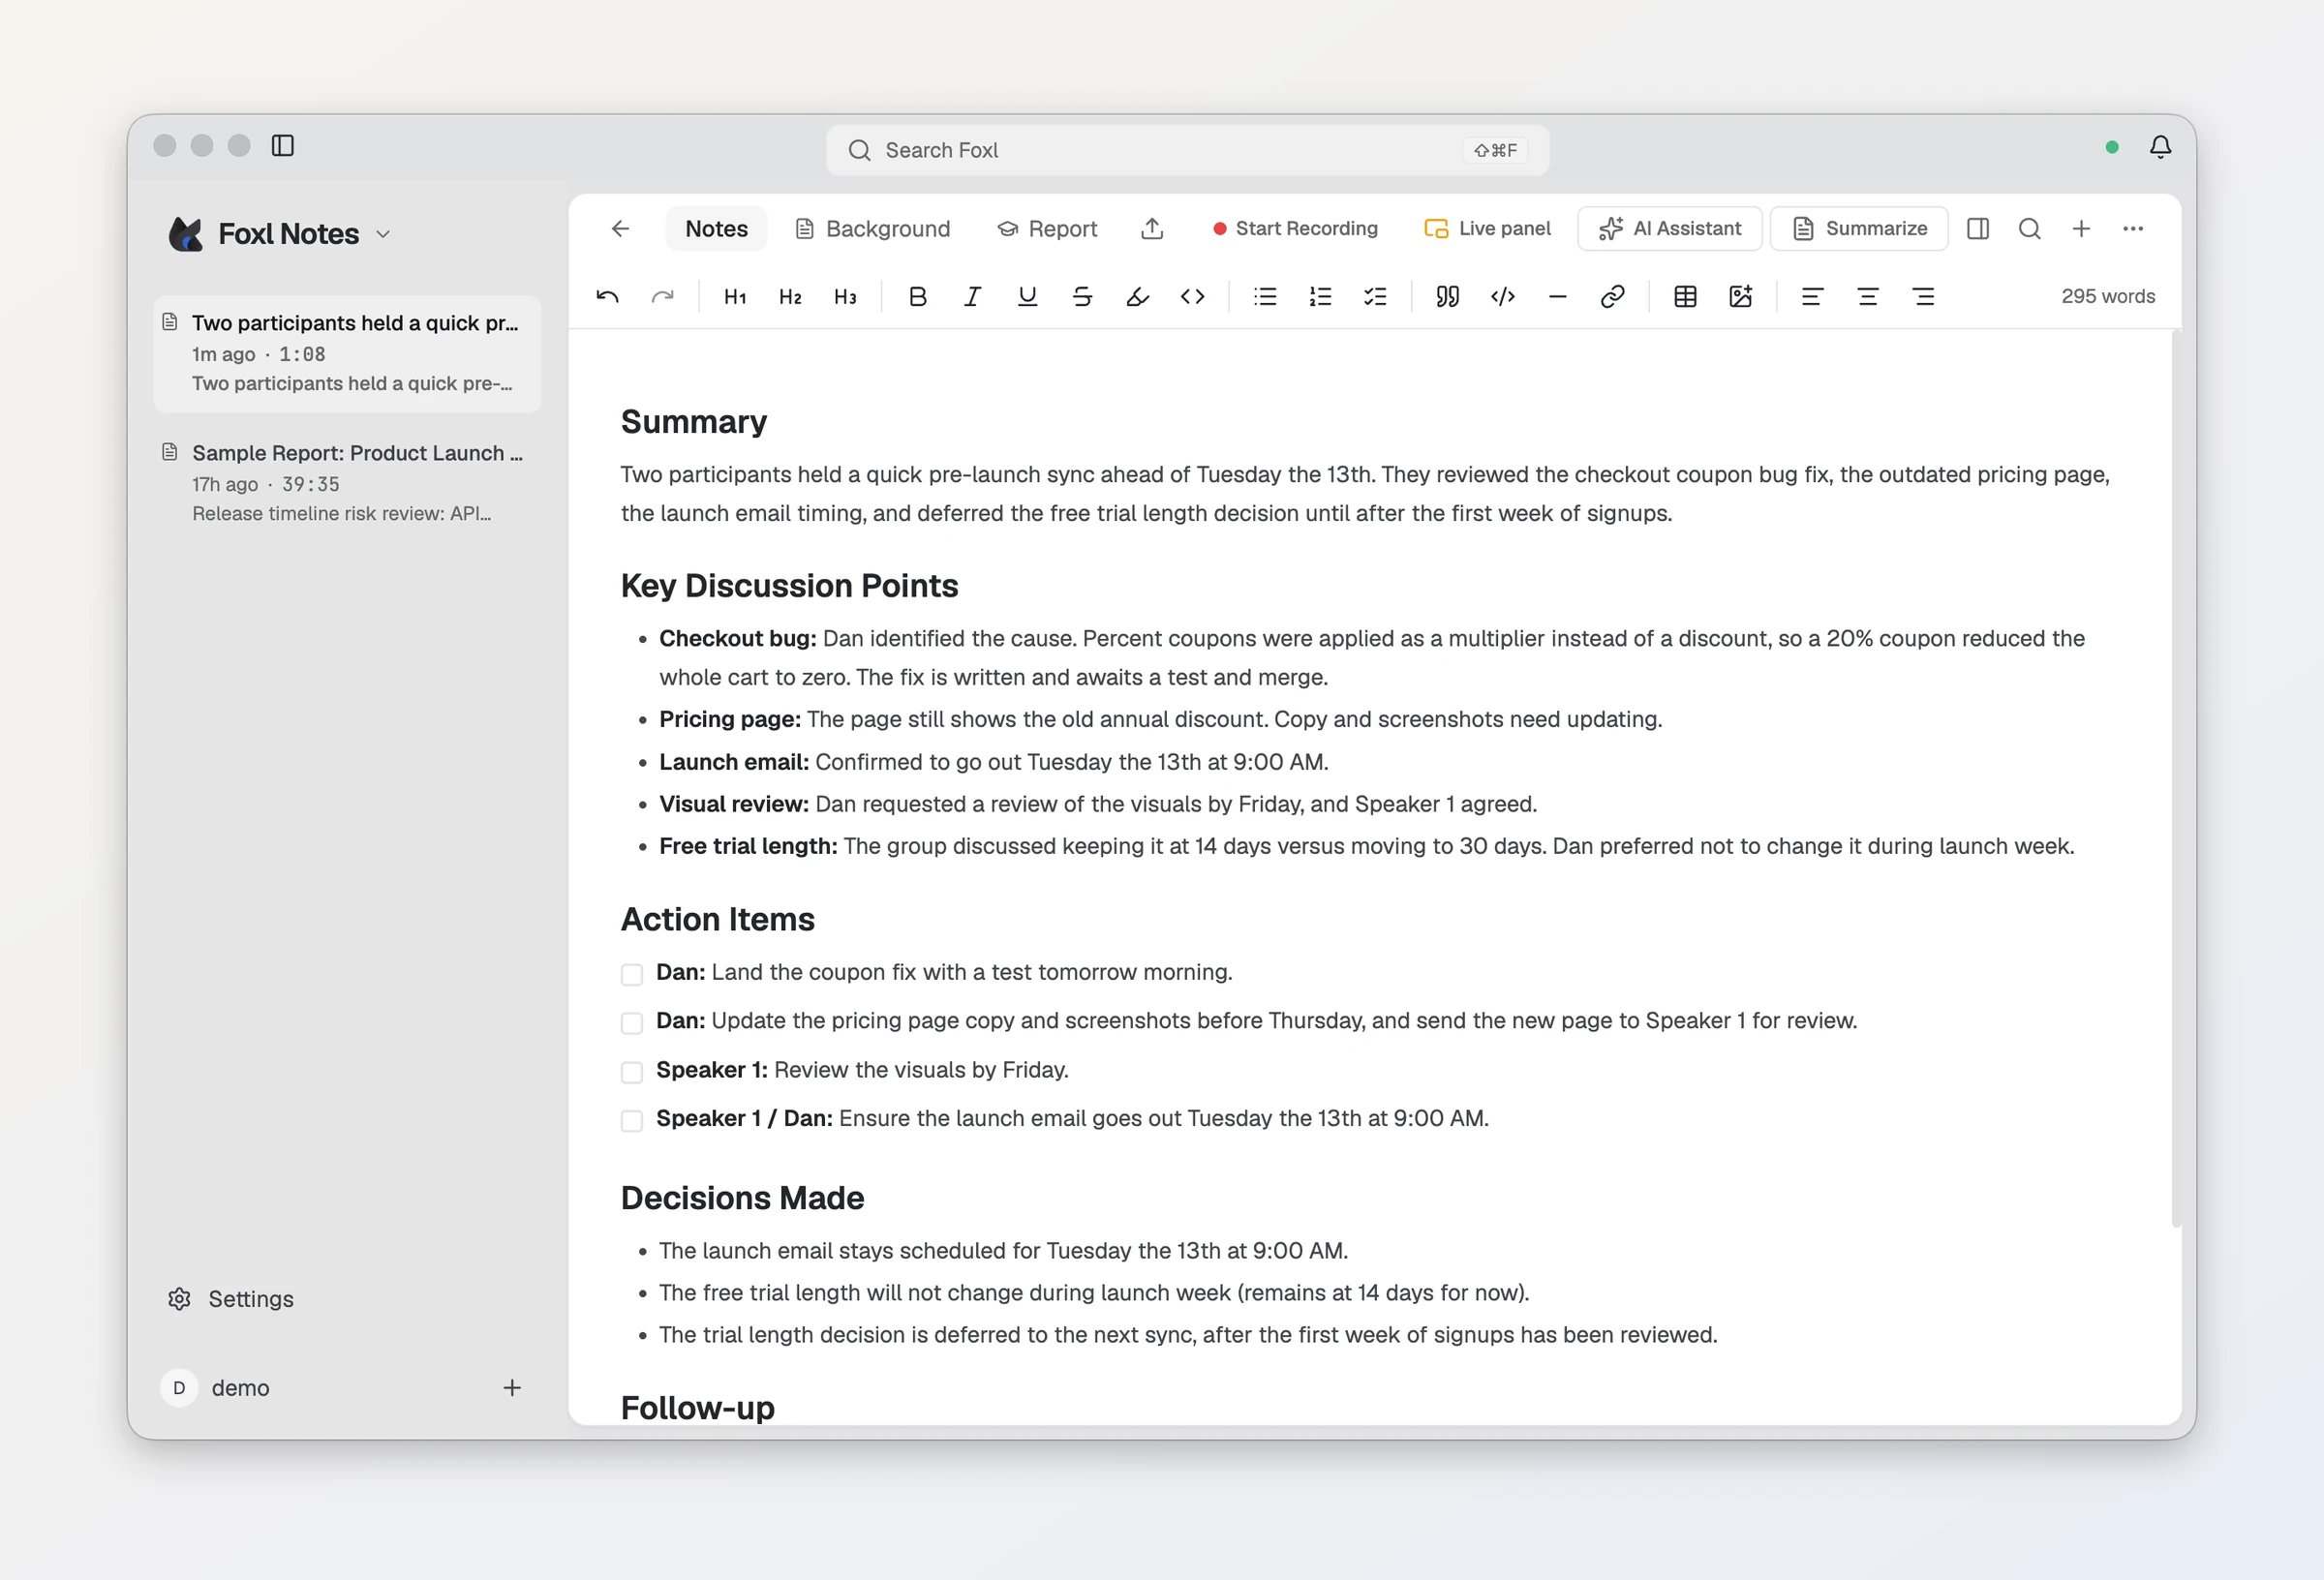Open Sample Report: Product Launch note
The height and width of the screenshot is (1580, 2324).
[347, 483]
